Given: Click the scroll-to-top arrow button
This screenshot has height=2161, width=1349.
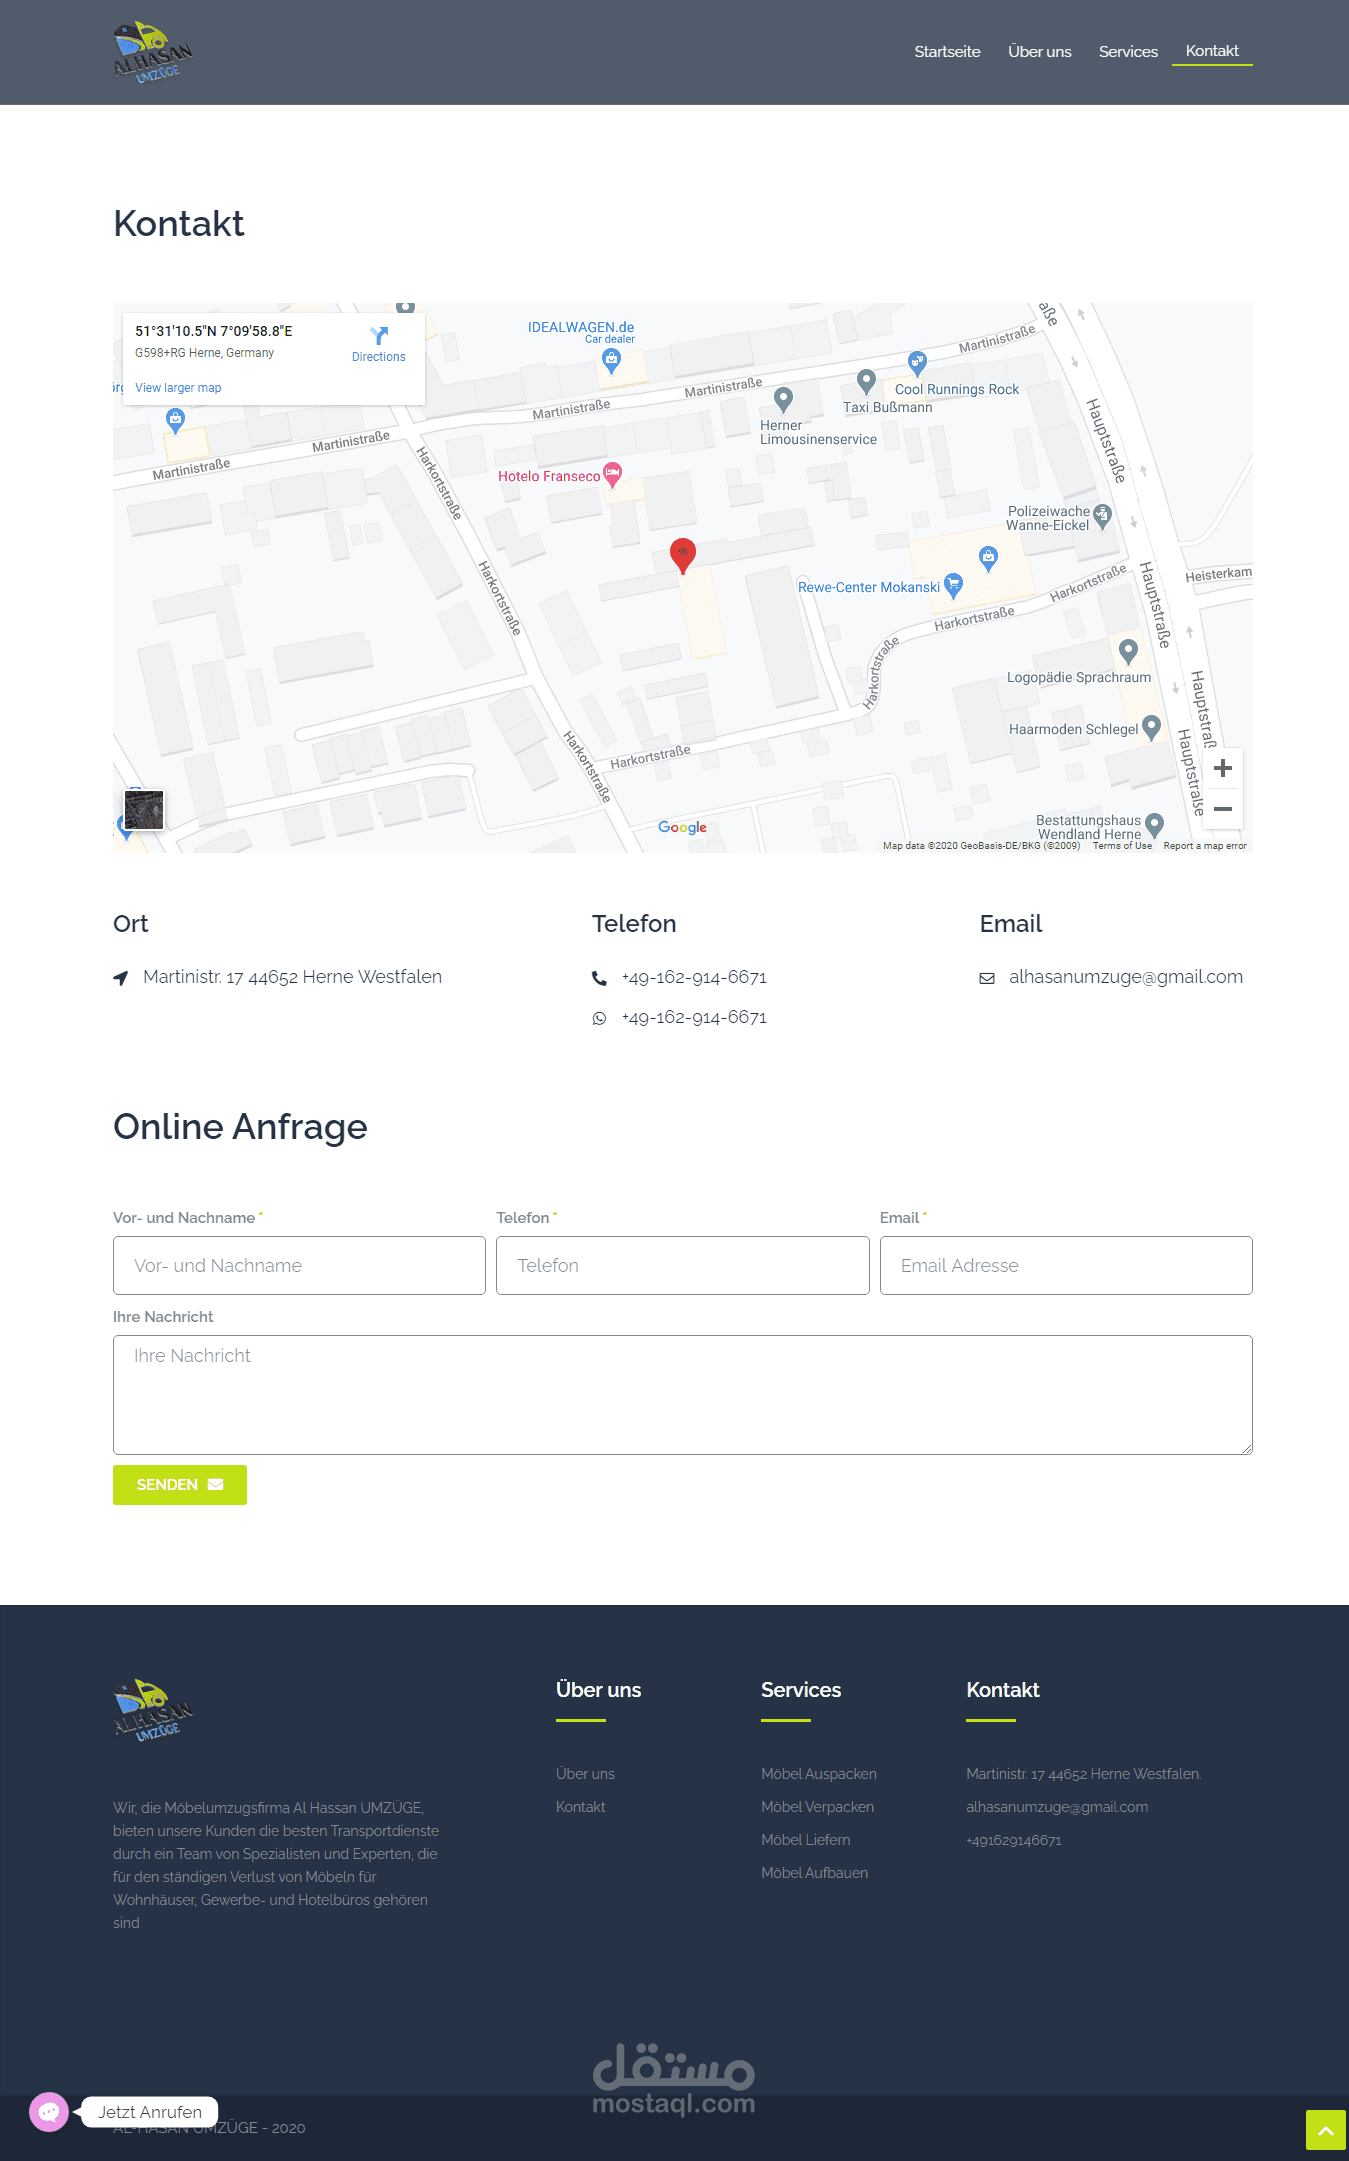Looking at the screenshot, I should 1326,2130.
